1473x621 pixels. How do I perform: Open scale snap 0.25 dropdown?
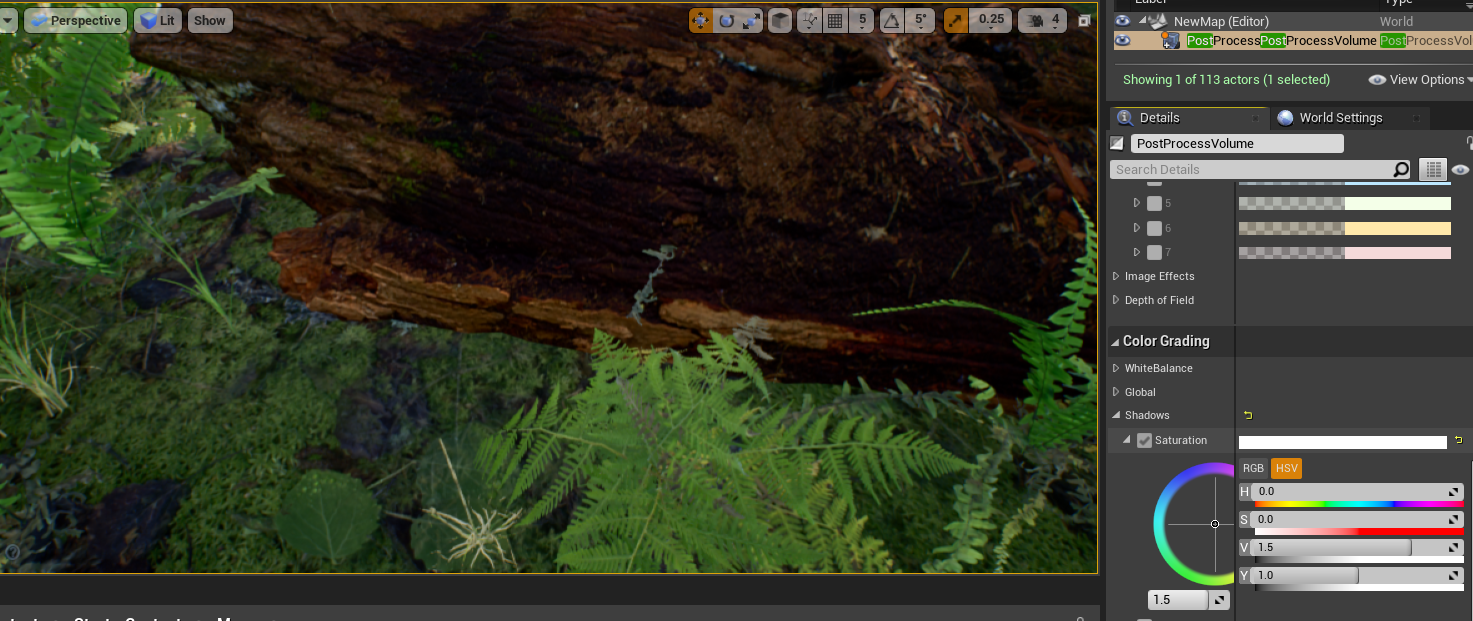tap(991, 20)
